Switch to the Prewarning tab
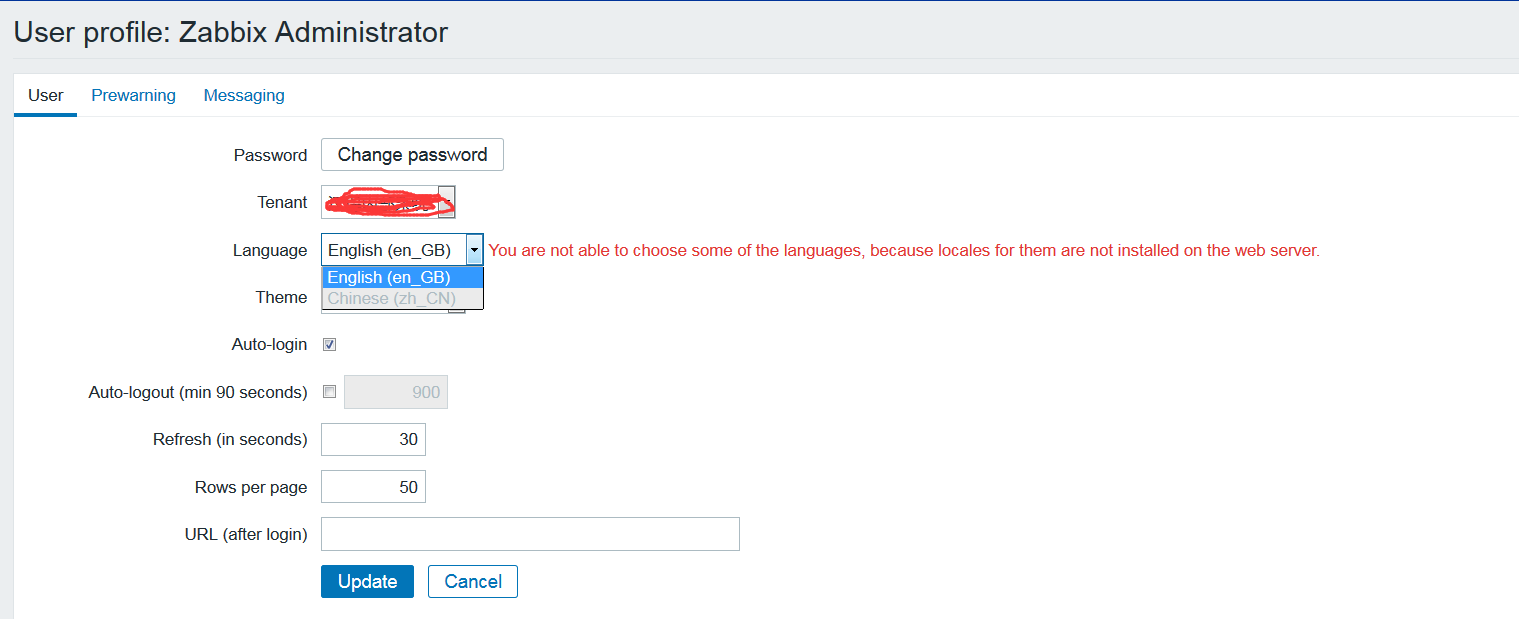This screenshot has width=1519, height=619. pos(133,96)
